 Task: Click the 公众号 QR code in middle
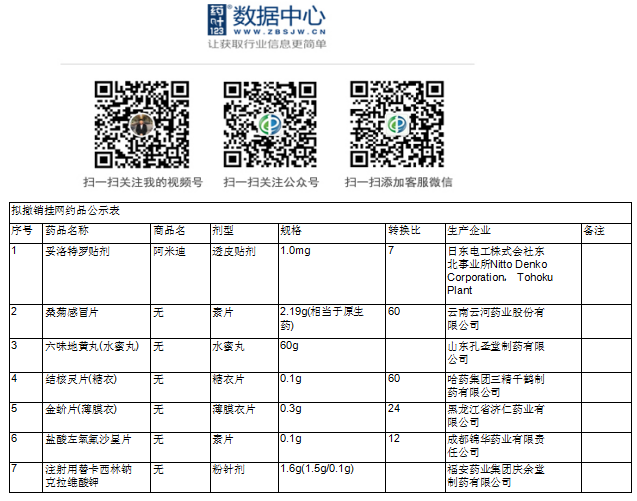point(270,124)
